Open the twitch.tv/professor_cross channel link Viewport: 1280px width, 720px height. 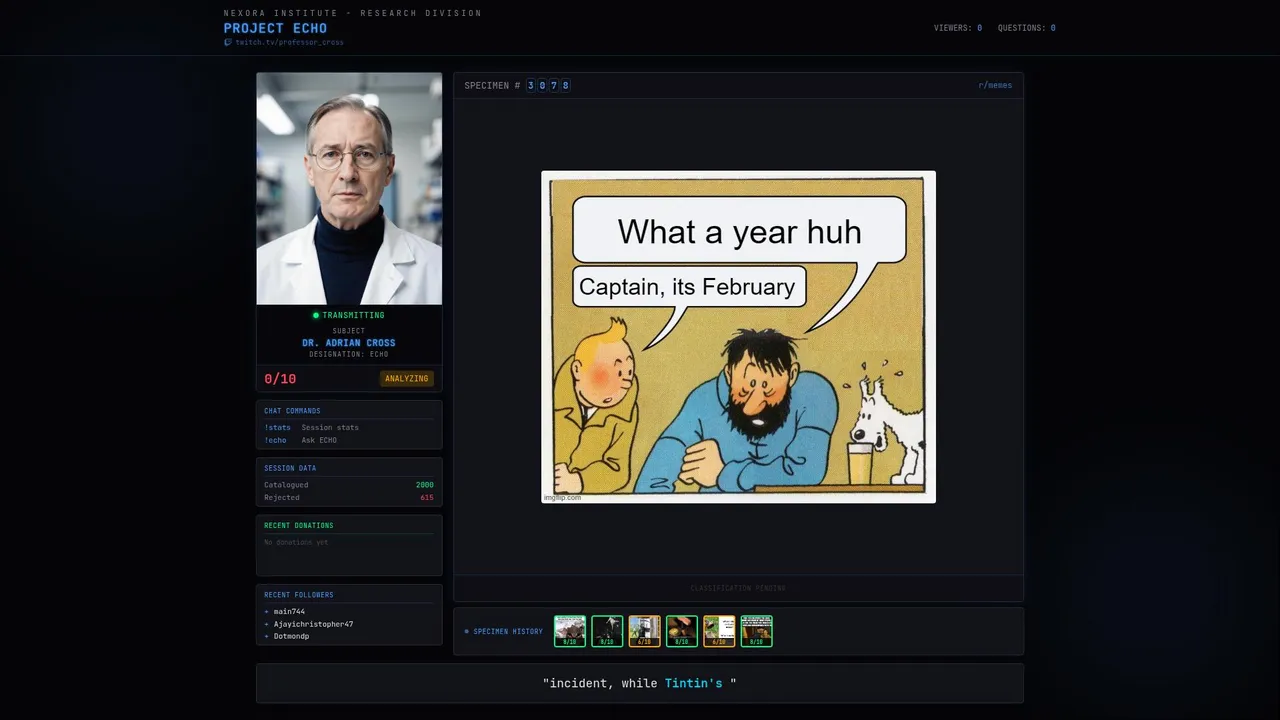(x=289, y=43)
